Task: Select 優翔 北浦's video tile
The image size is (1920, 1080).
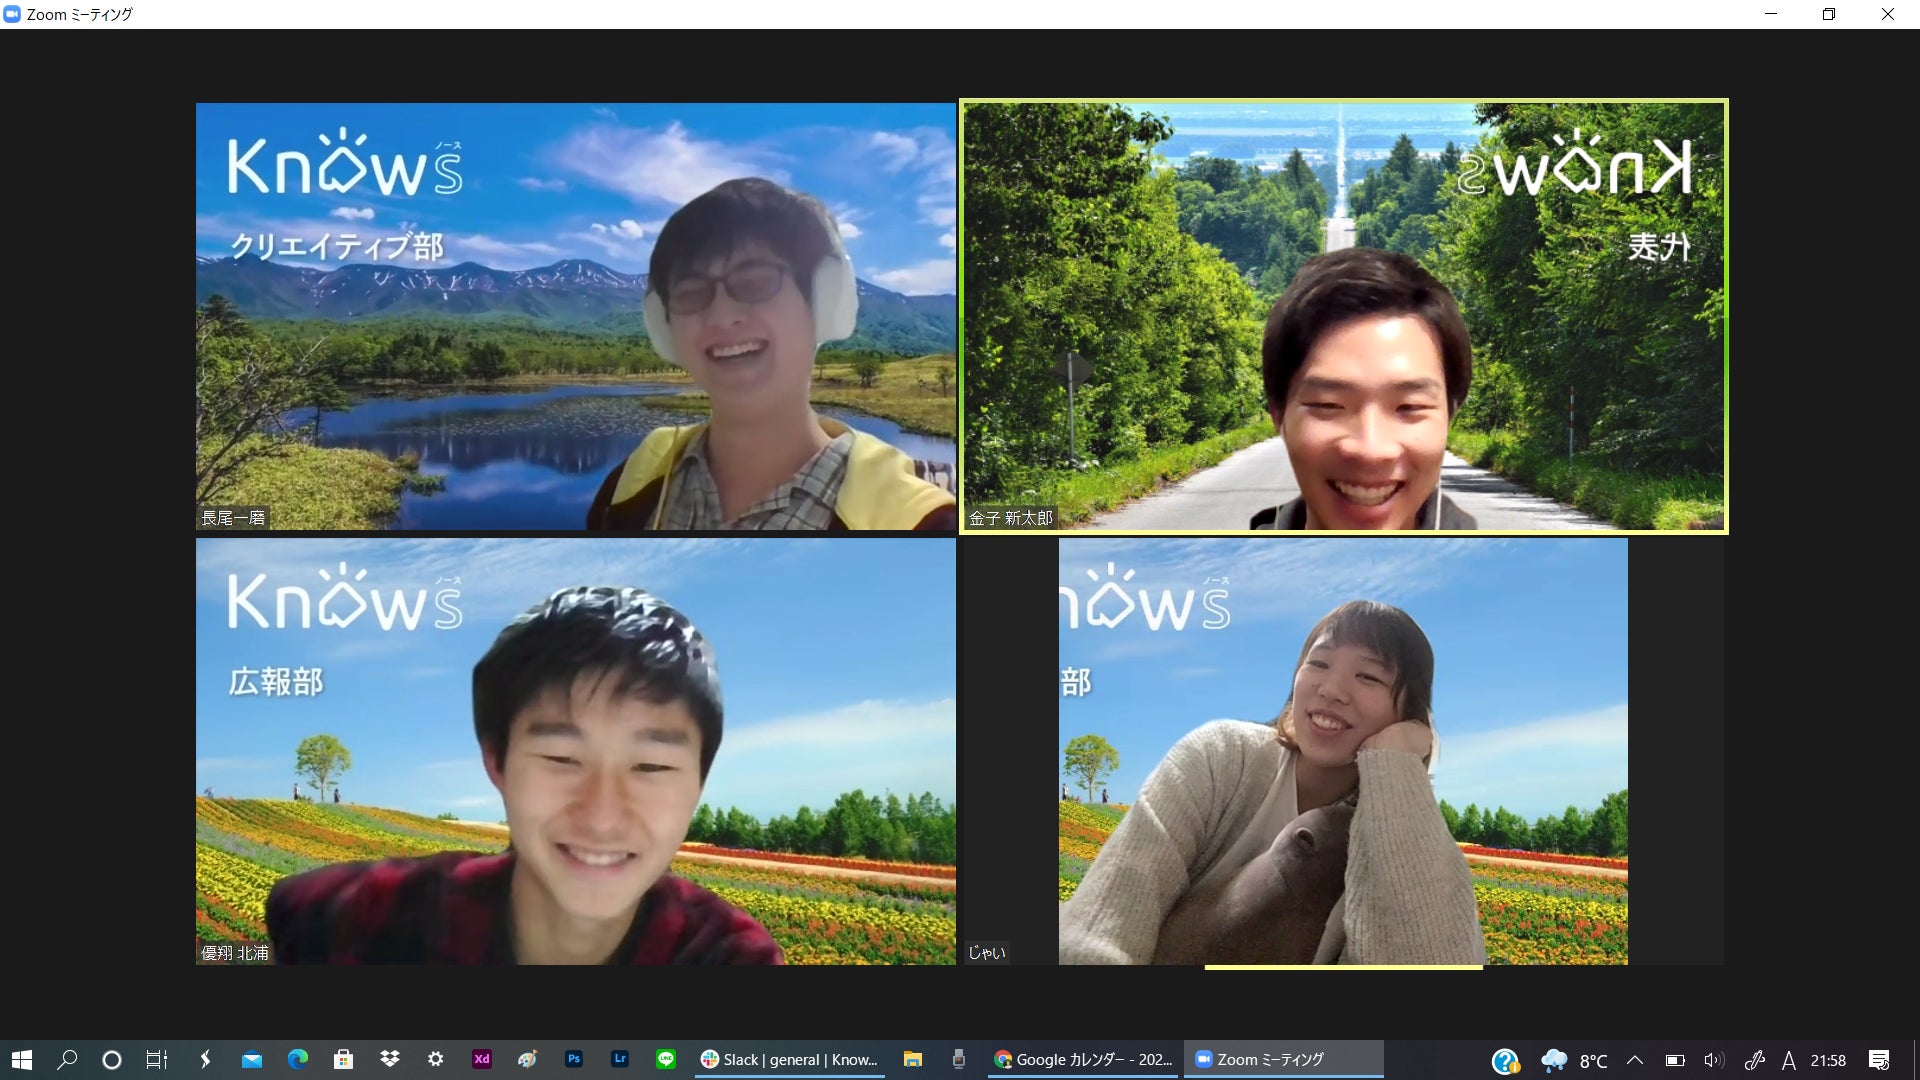Action: pos(575,752)
